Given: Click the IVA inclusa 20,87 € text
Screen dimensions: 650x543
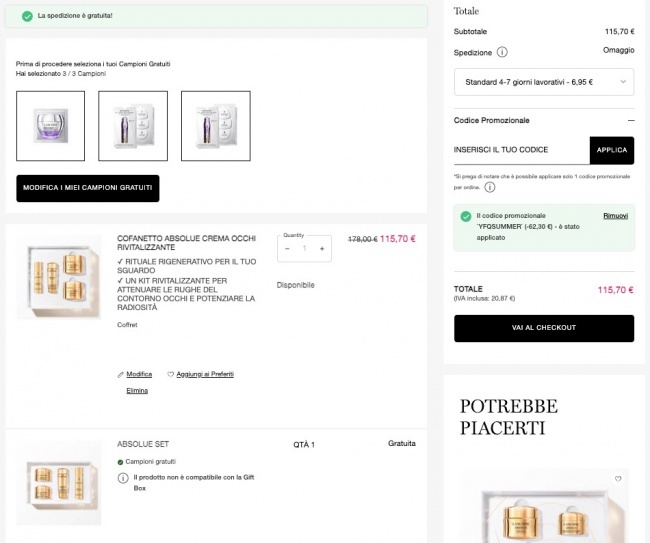Looking at the screenshot, I should [484, 298].
